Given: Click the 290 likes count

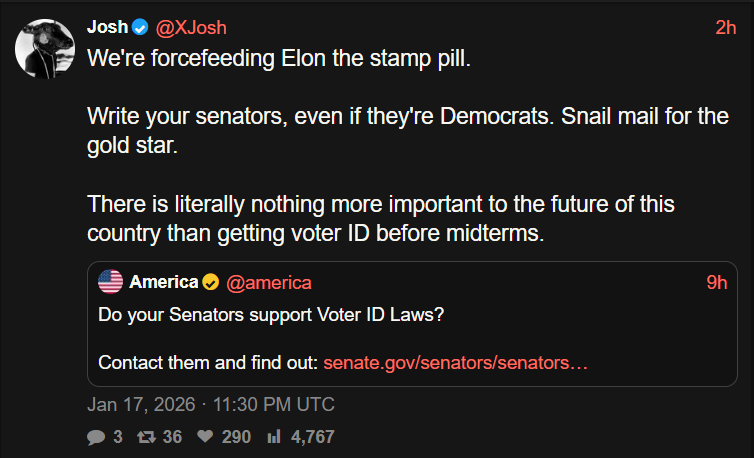Looking at the screenshot, I should coord(237,437).
